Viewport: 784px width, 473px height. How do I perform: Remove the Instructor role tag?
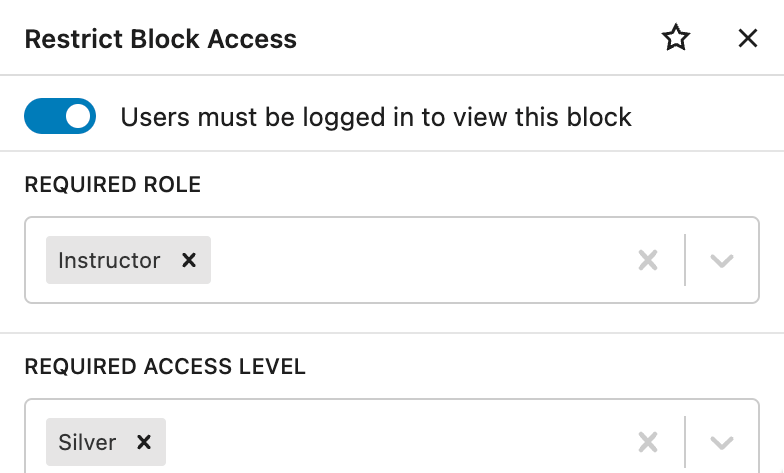pos(189,260)
